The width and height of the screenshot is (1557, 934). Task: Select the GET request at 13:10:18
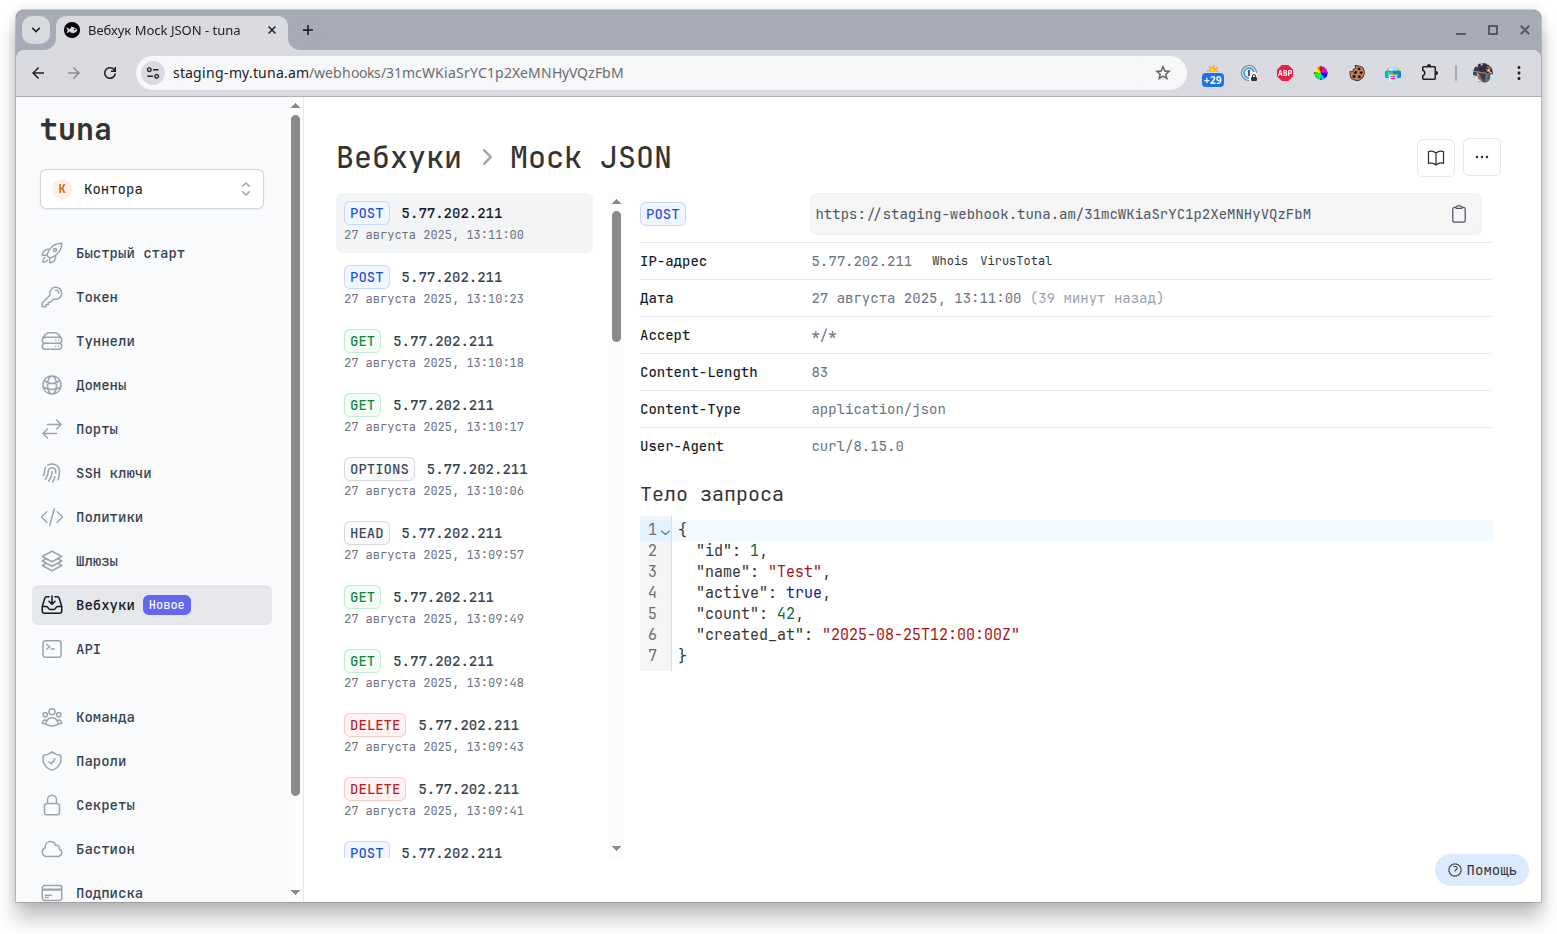click(464, 351)
